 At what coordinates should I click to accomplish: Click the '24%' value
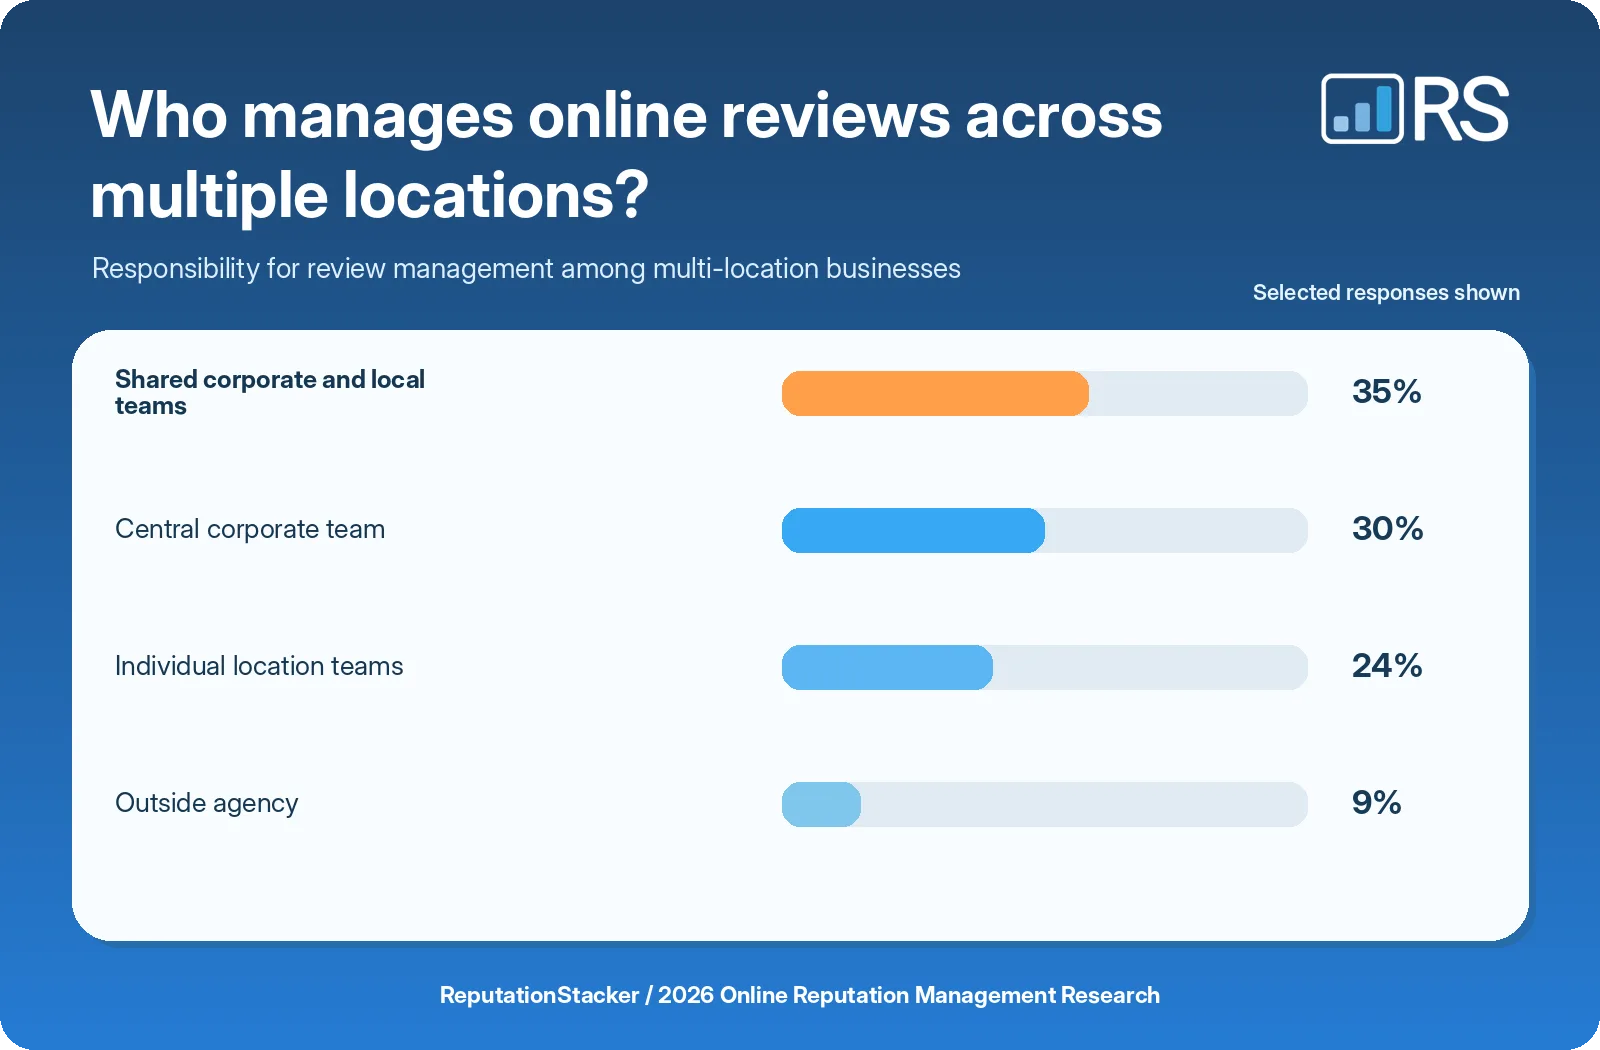[x=1387, y=666]
